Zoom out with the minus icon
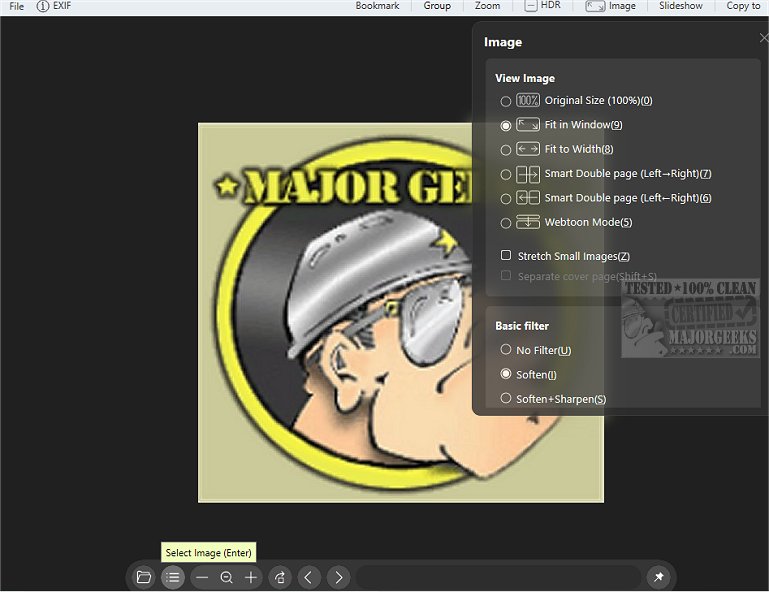 [x=202, y=577]
